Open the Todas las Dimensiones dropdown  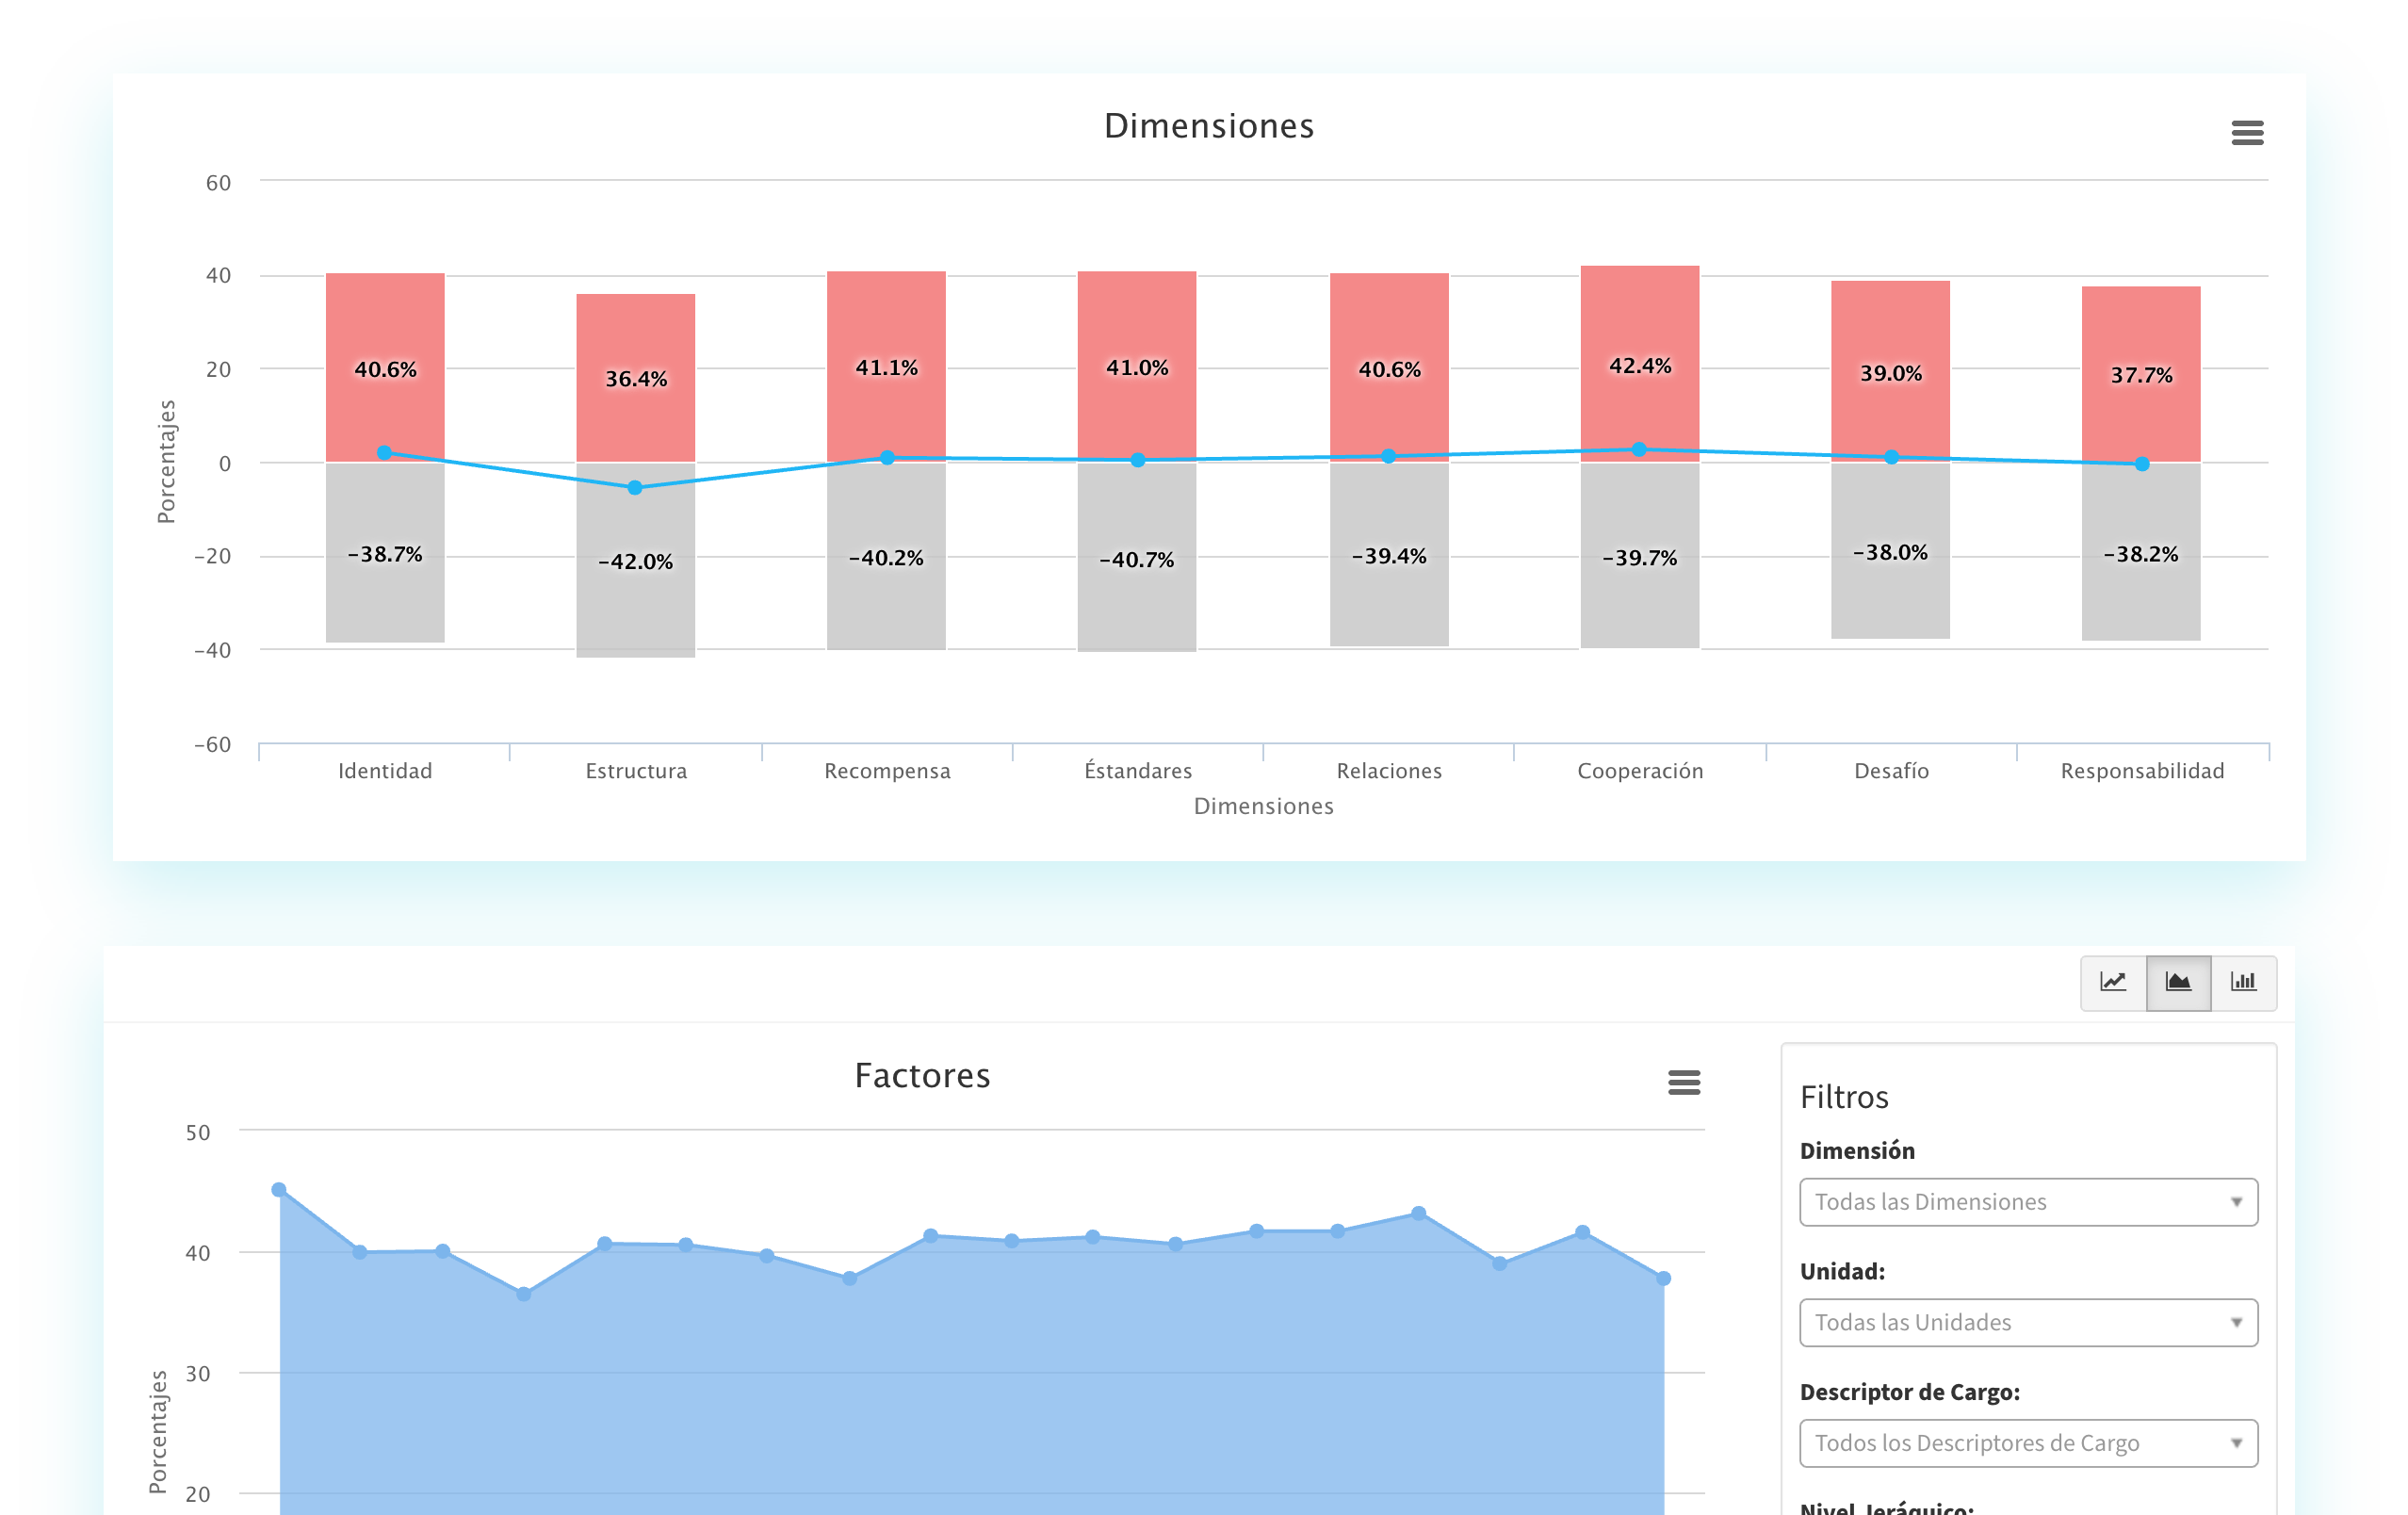point(2027,1202)
